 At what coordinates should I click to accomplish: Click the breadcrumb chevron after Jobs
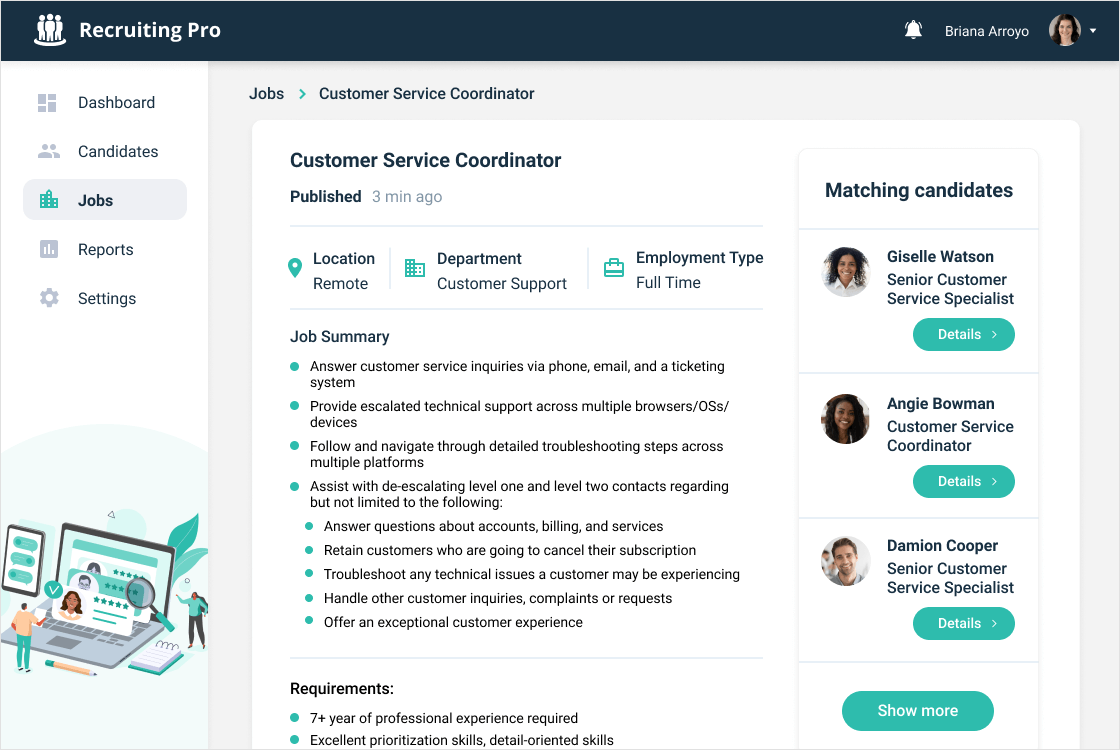302,94
